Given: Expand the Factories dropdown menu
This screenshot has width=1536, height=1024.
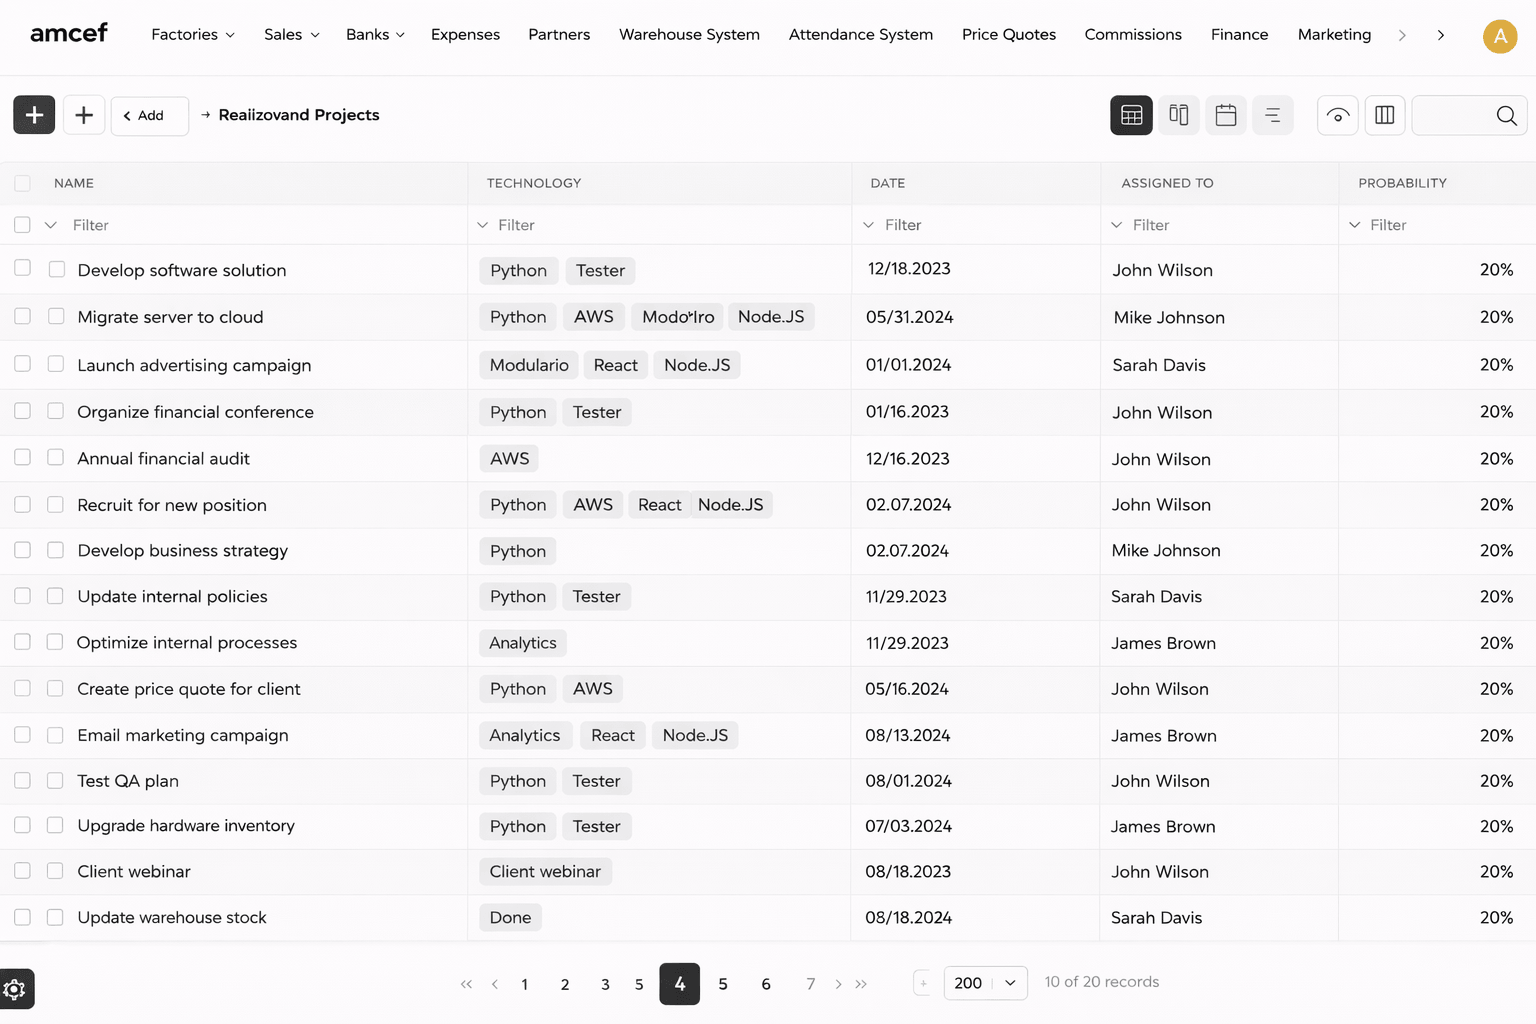Looking at the screenshot, I should tap(193, 34).
